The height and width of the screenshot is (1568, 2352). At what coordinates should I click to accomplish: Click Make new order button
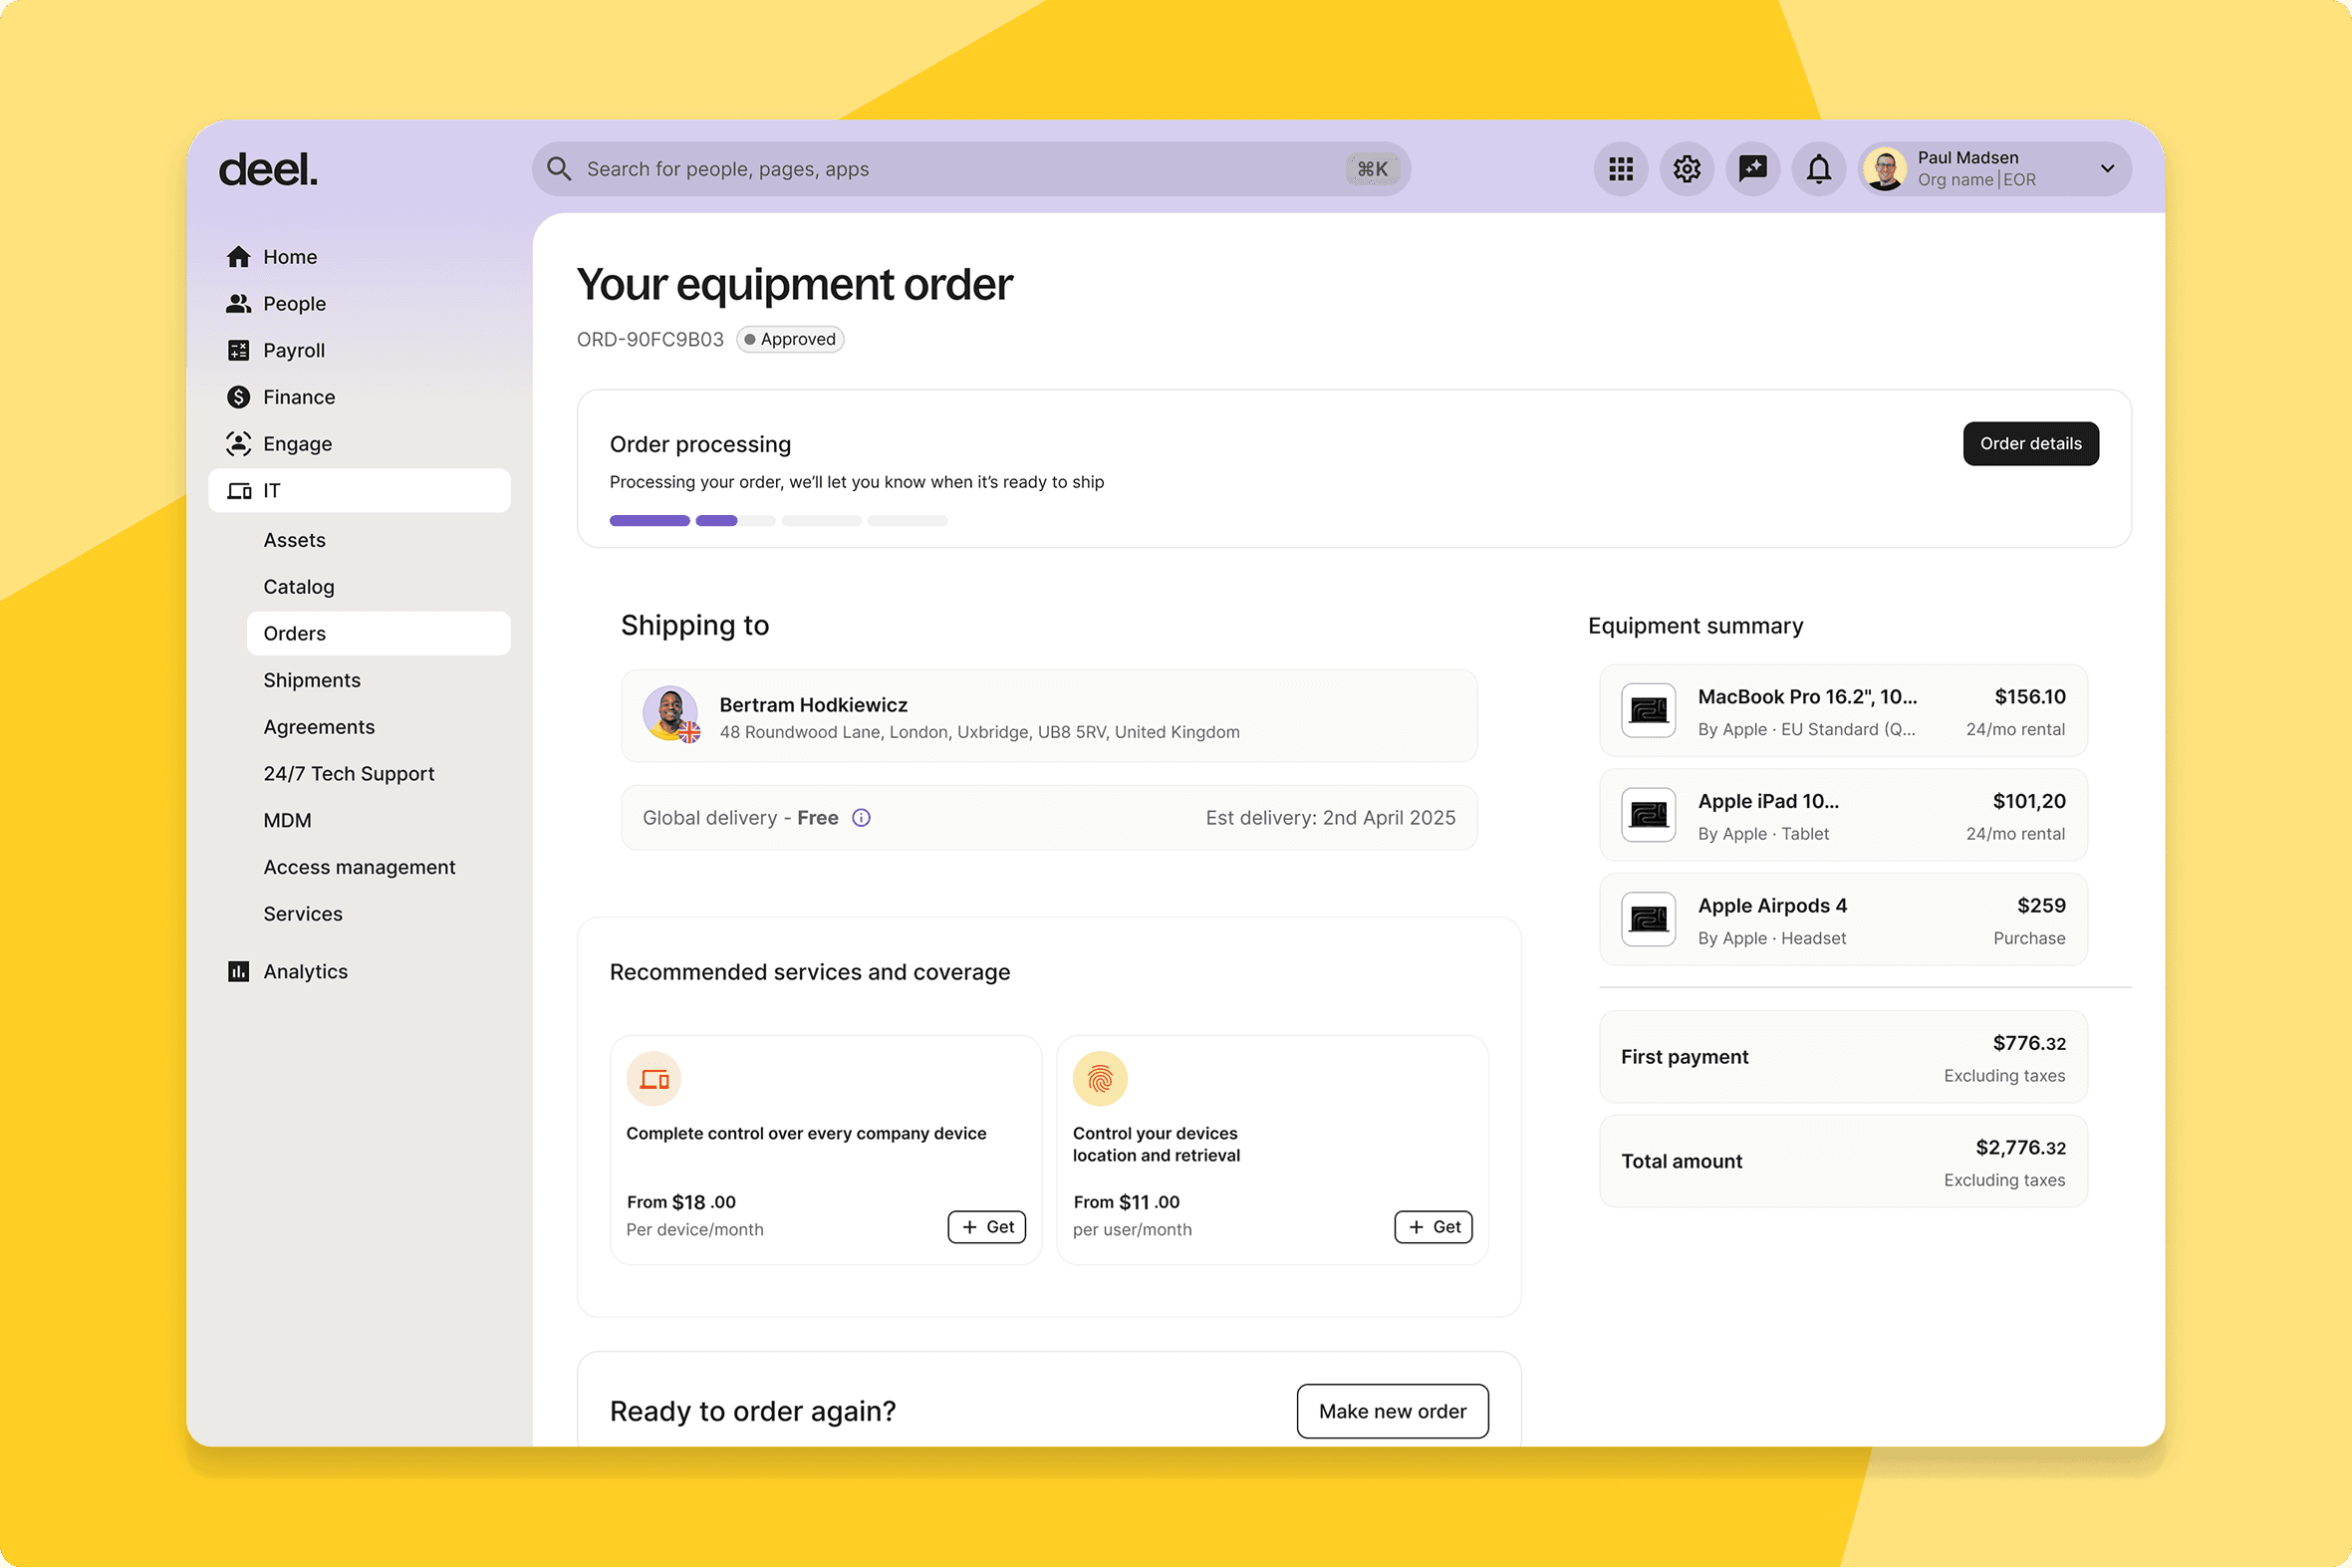click(x=1392, y=1412)
